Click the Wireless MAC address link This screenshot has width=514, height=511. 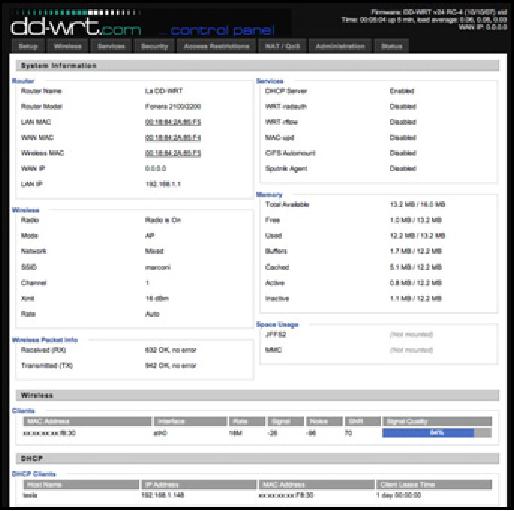[x=173, y=153]
